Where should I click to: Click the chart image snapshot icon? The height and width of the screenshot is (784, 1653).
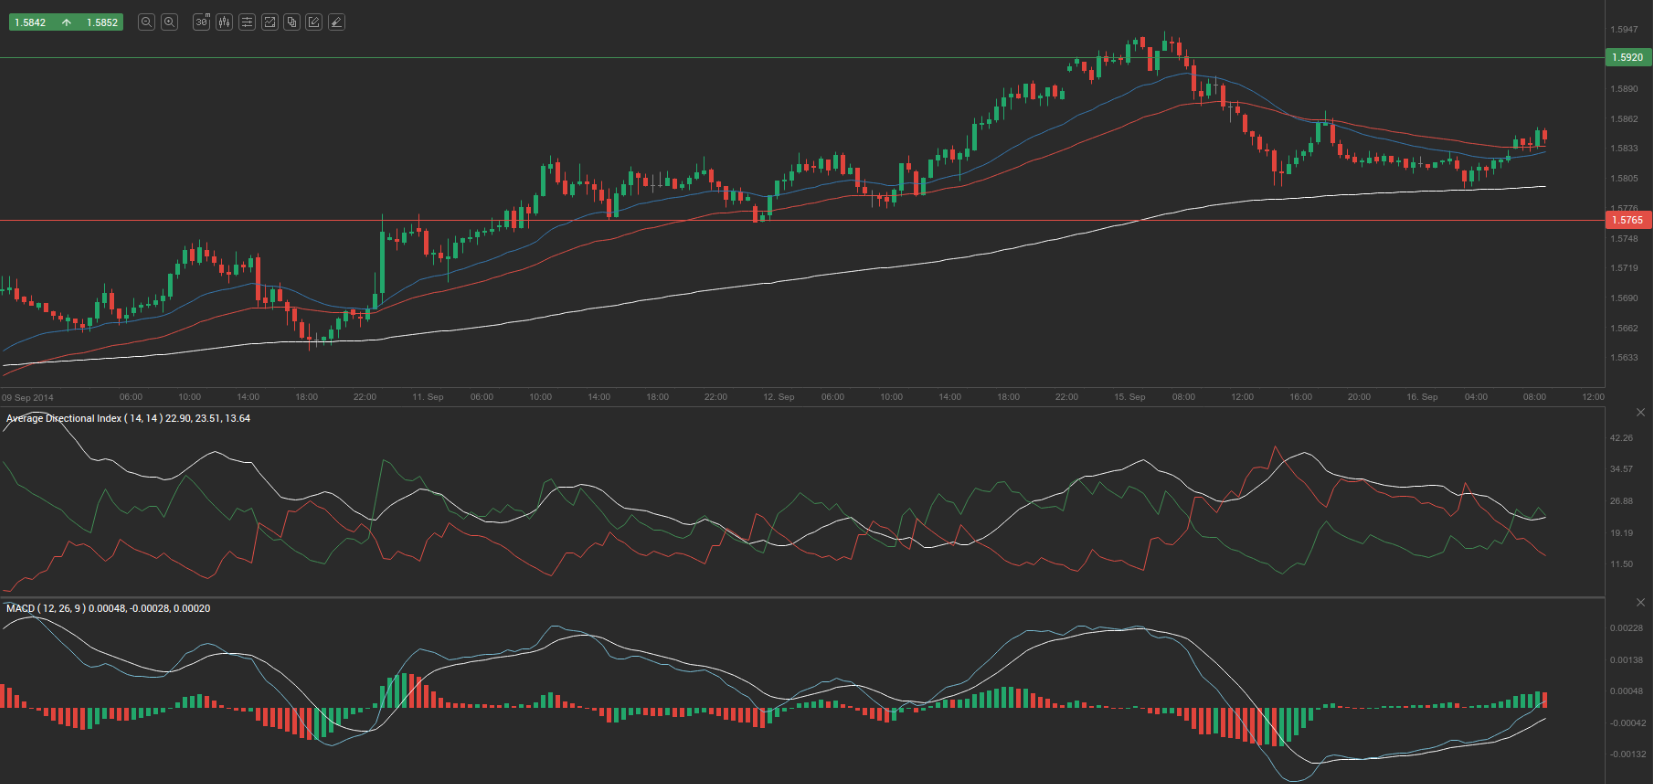click(269, 22)
